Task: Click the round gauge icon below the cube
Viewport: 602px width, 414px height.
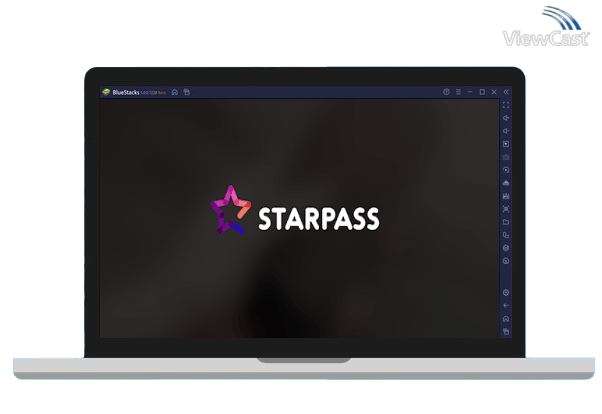Action: pos(506,261)
